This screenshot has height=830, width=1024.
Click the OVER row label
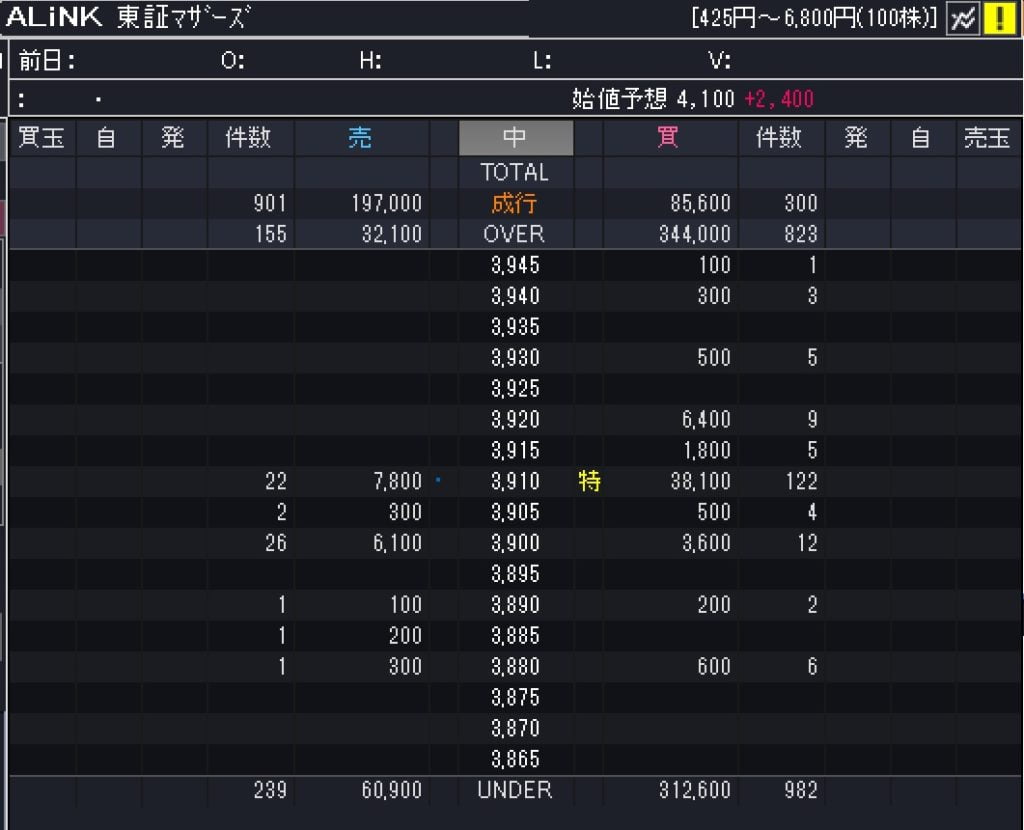(x=515, y=234)
